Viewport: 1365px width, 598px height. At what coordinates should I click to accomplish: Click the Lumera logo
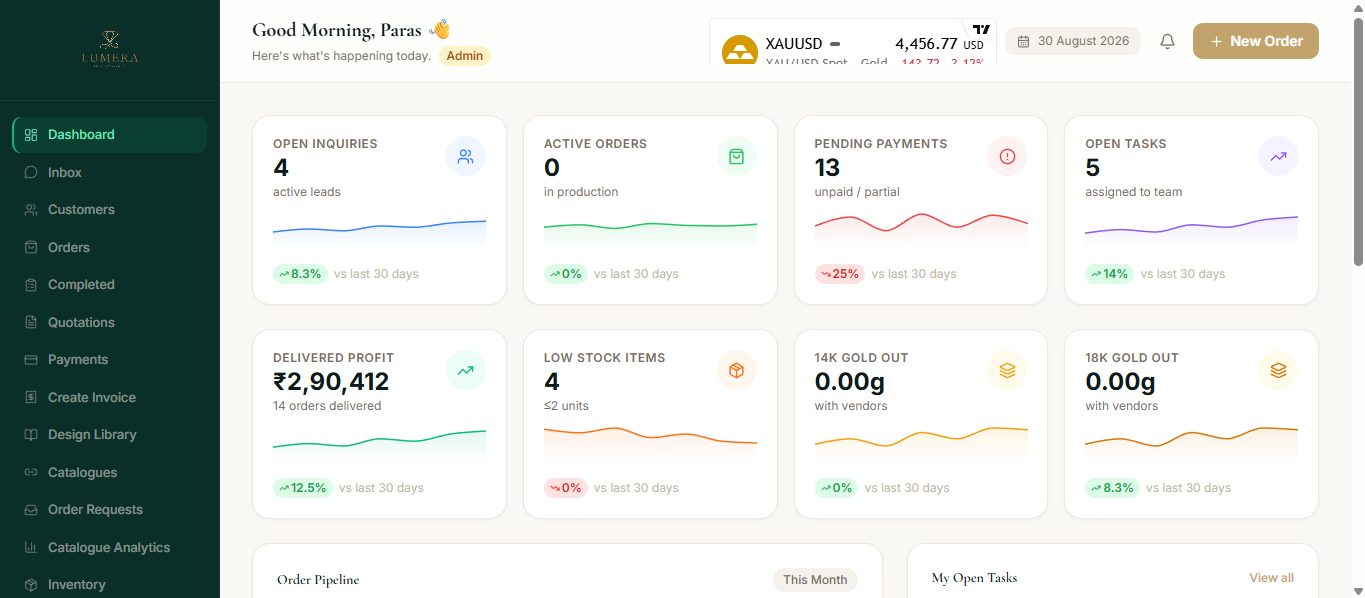pos(110,47)
